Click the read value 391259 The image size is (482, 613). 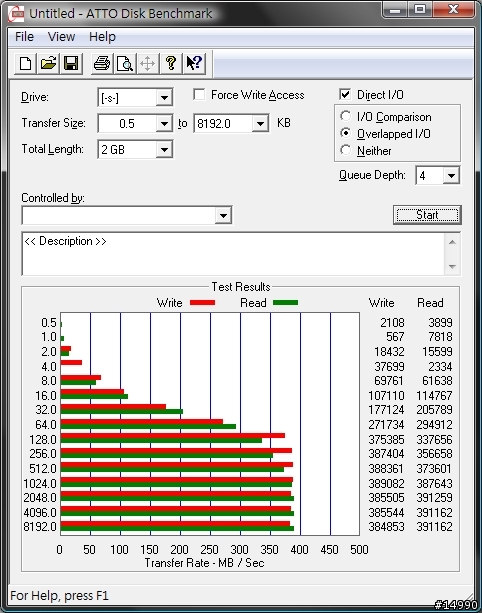pos(434,498)
